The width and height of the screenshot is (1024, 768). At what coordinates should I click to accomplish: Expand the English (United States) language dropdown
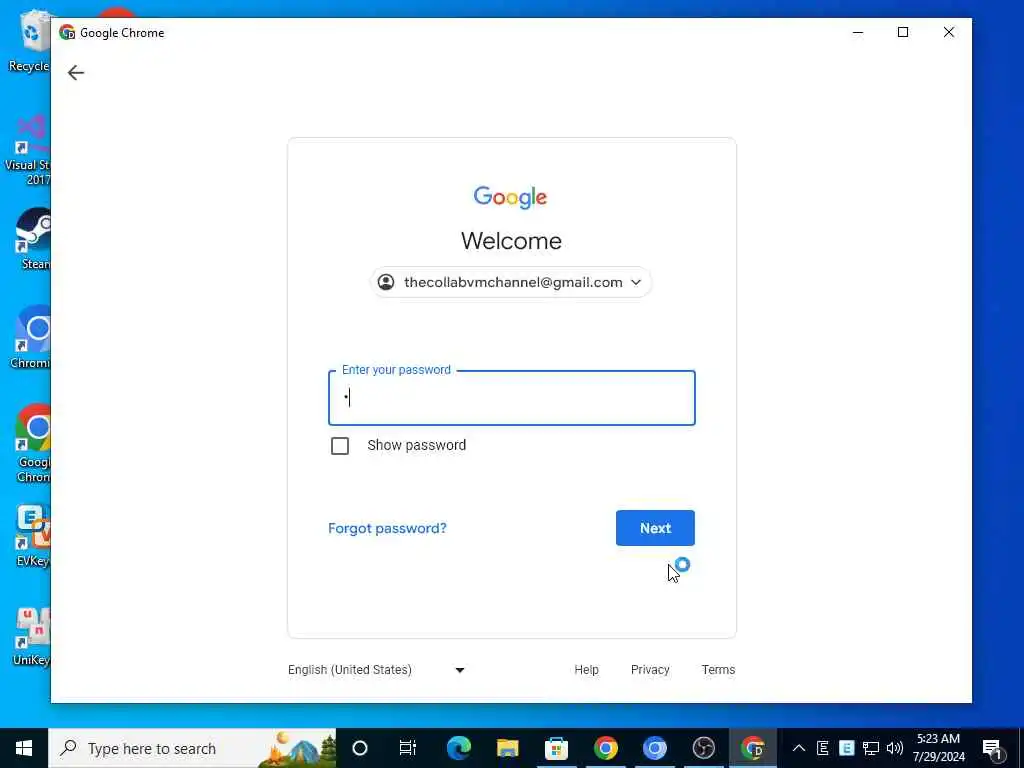click(376, 669)
